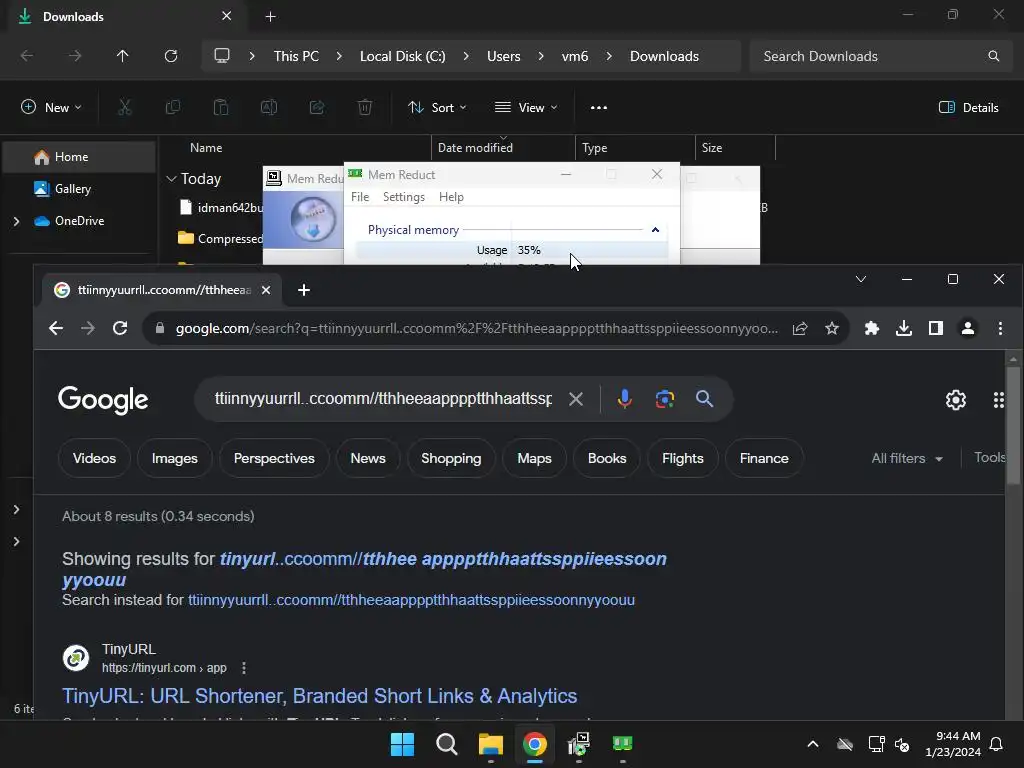This screenshot has width=1024, height=768.
Task: Refresh the Downloads folder in Explorer
Action: 171,56
